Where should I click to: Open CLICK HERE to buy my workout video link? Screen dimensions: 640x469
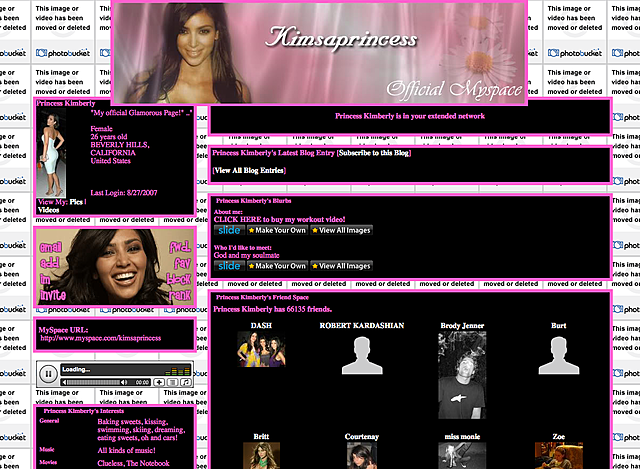tap(280, 219)
